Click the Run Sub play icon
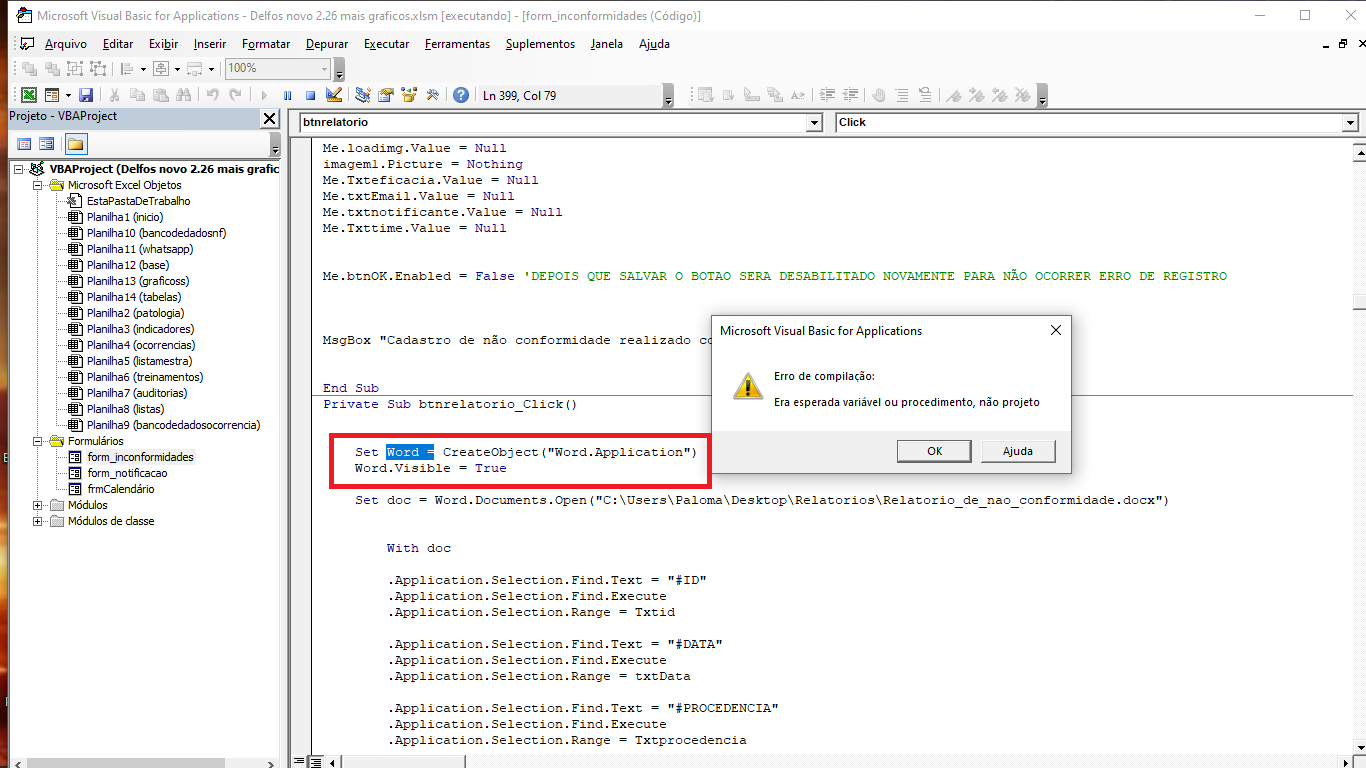The height and width of the screenshot is (768, 1366). (264, 95)
